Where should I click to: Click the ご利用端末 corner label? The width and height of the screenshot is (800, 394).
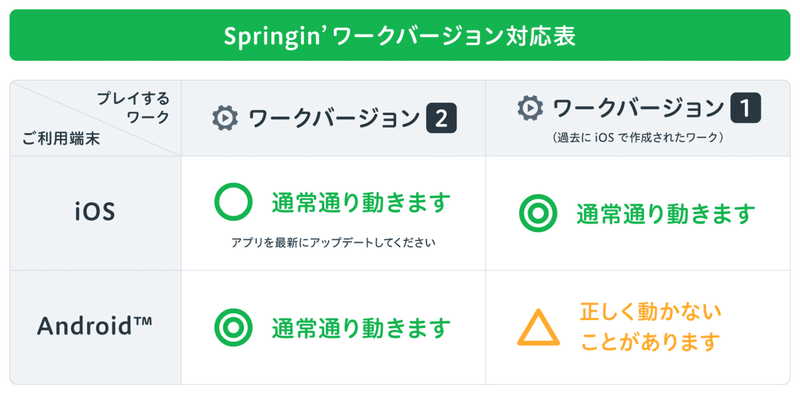[61, 139]
